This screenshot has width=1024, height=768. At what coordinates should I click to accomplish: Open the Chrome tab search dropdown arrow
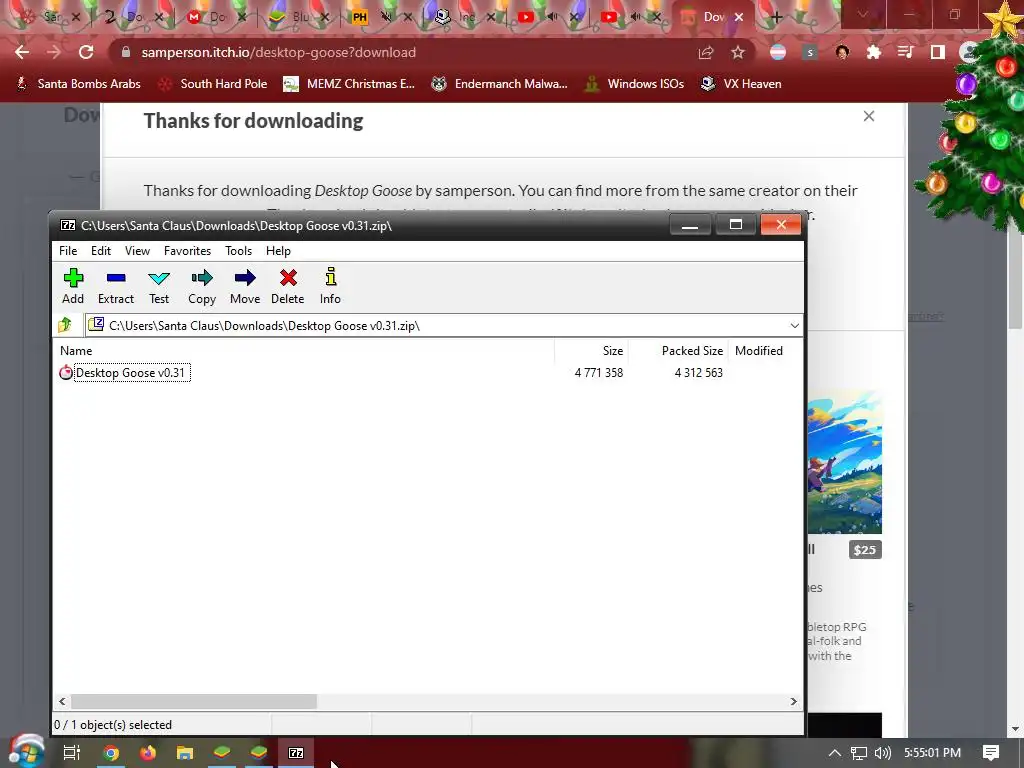click(x=863, y=14)
